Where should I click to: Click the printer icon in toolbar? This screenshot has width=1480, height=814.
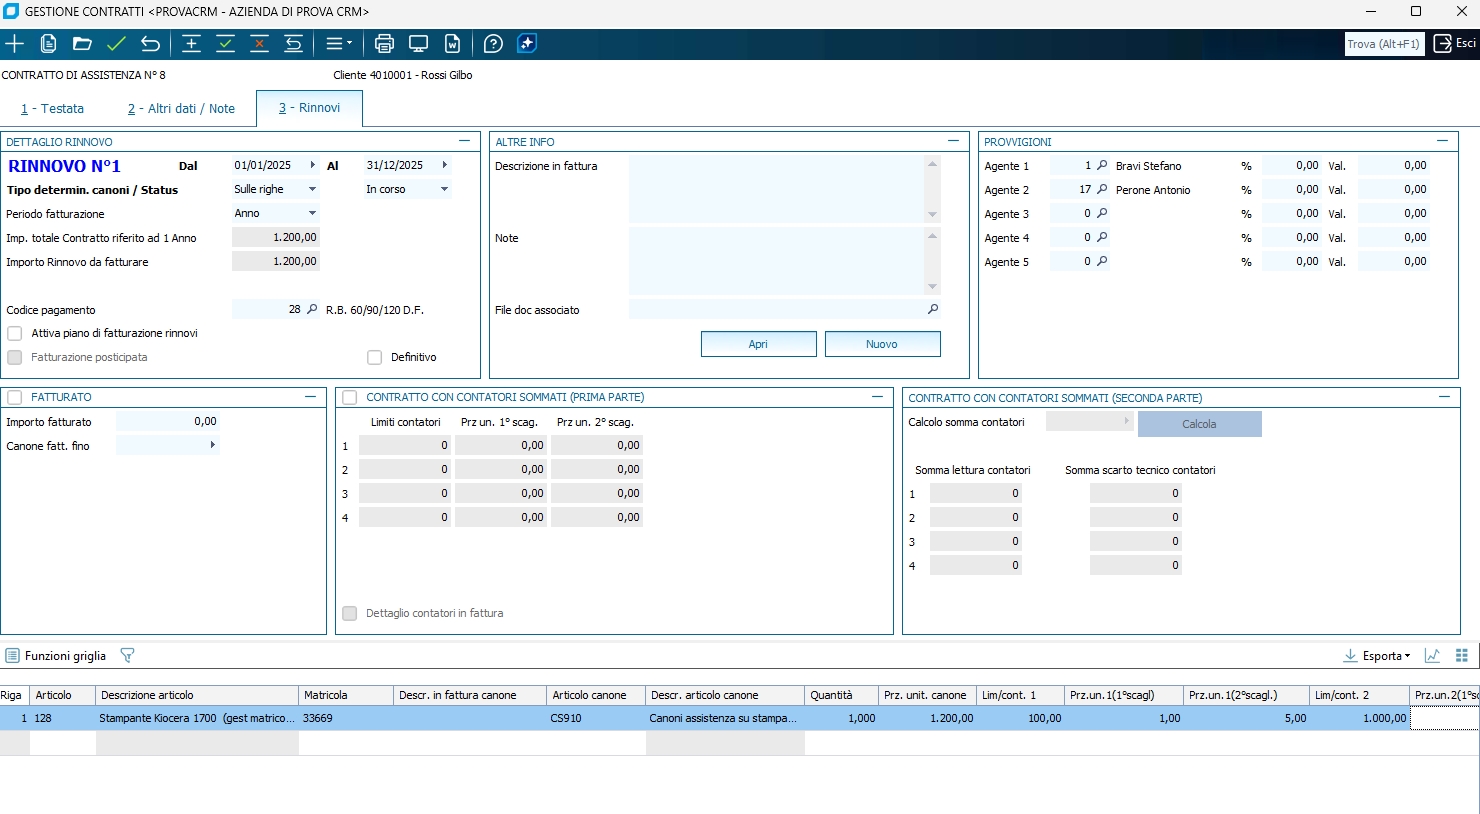tap(384, 44)
